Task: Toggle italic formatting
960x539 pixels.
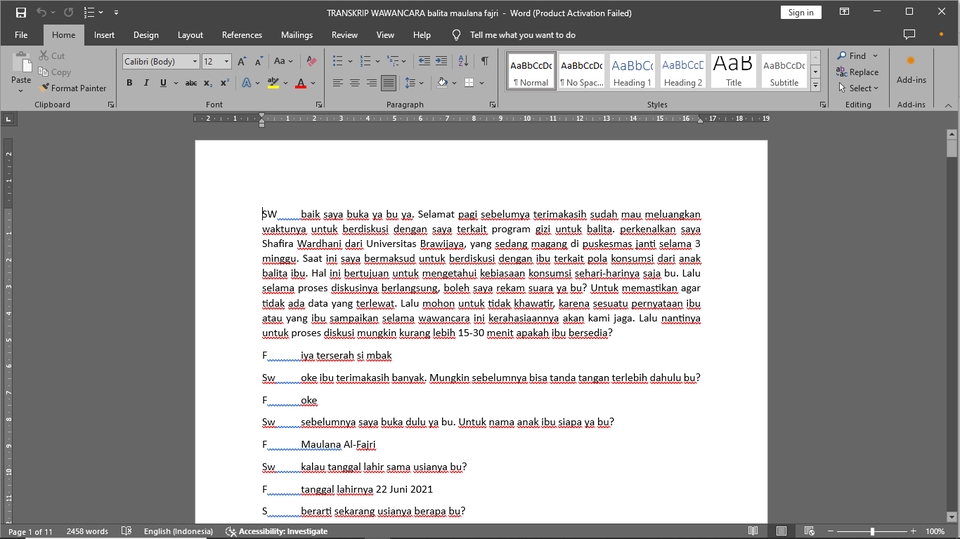Action: pyautogui.click(x=147, y=83)
